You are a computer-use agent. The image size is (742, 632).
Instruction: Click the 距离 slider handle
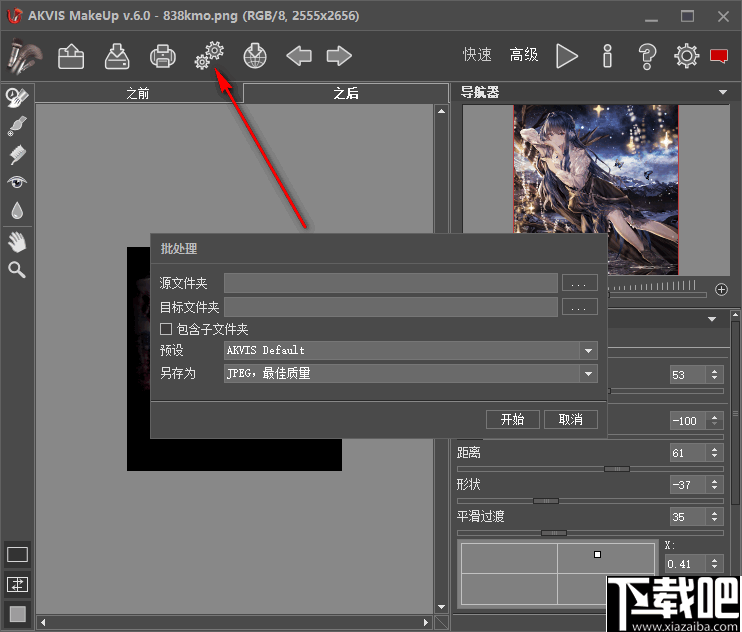click(x=617, y=469)
